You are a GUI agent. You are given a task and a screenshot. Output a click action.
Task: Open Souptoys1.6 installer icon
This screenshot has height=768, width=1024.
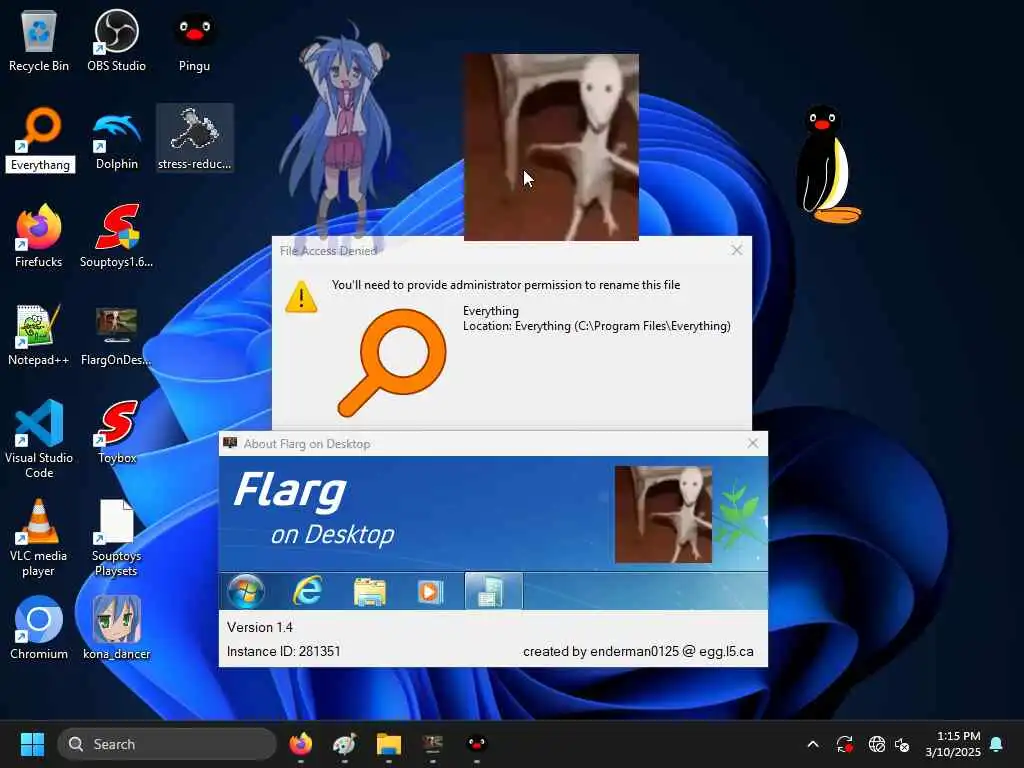[x=116, y=236]
